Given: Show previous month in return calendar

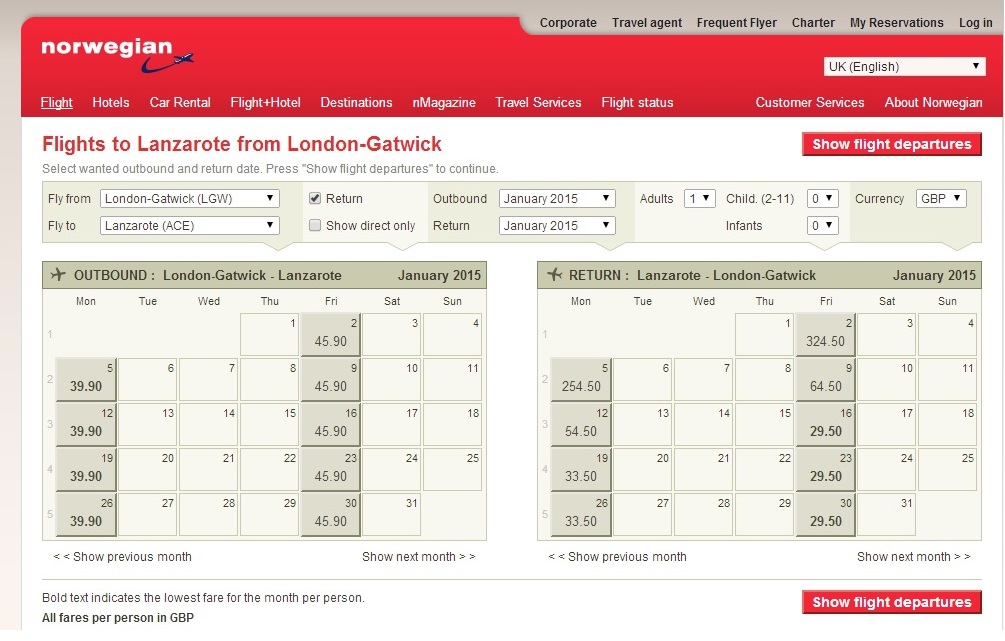Looking at the screenshot, I should (617, 557).
